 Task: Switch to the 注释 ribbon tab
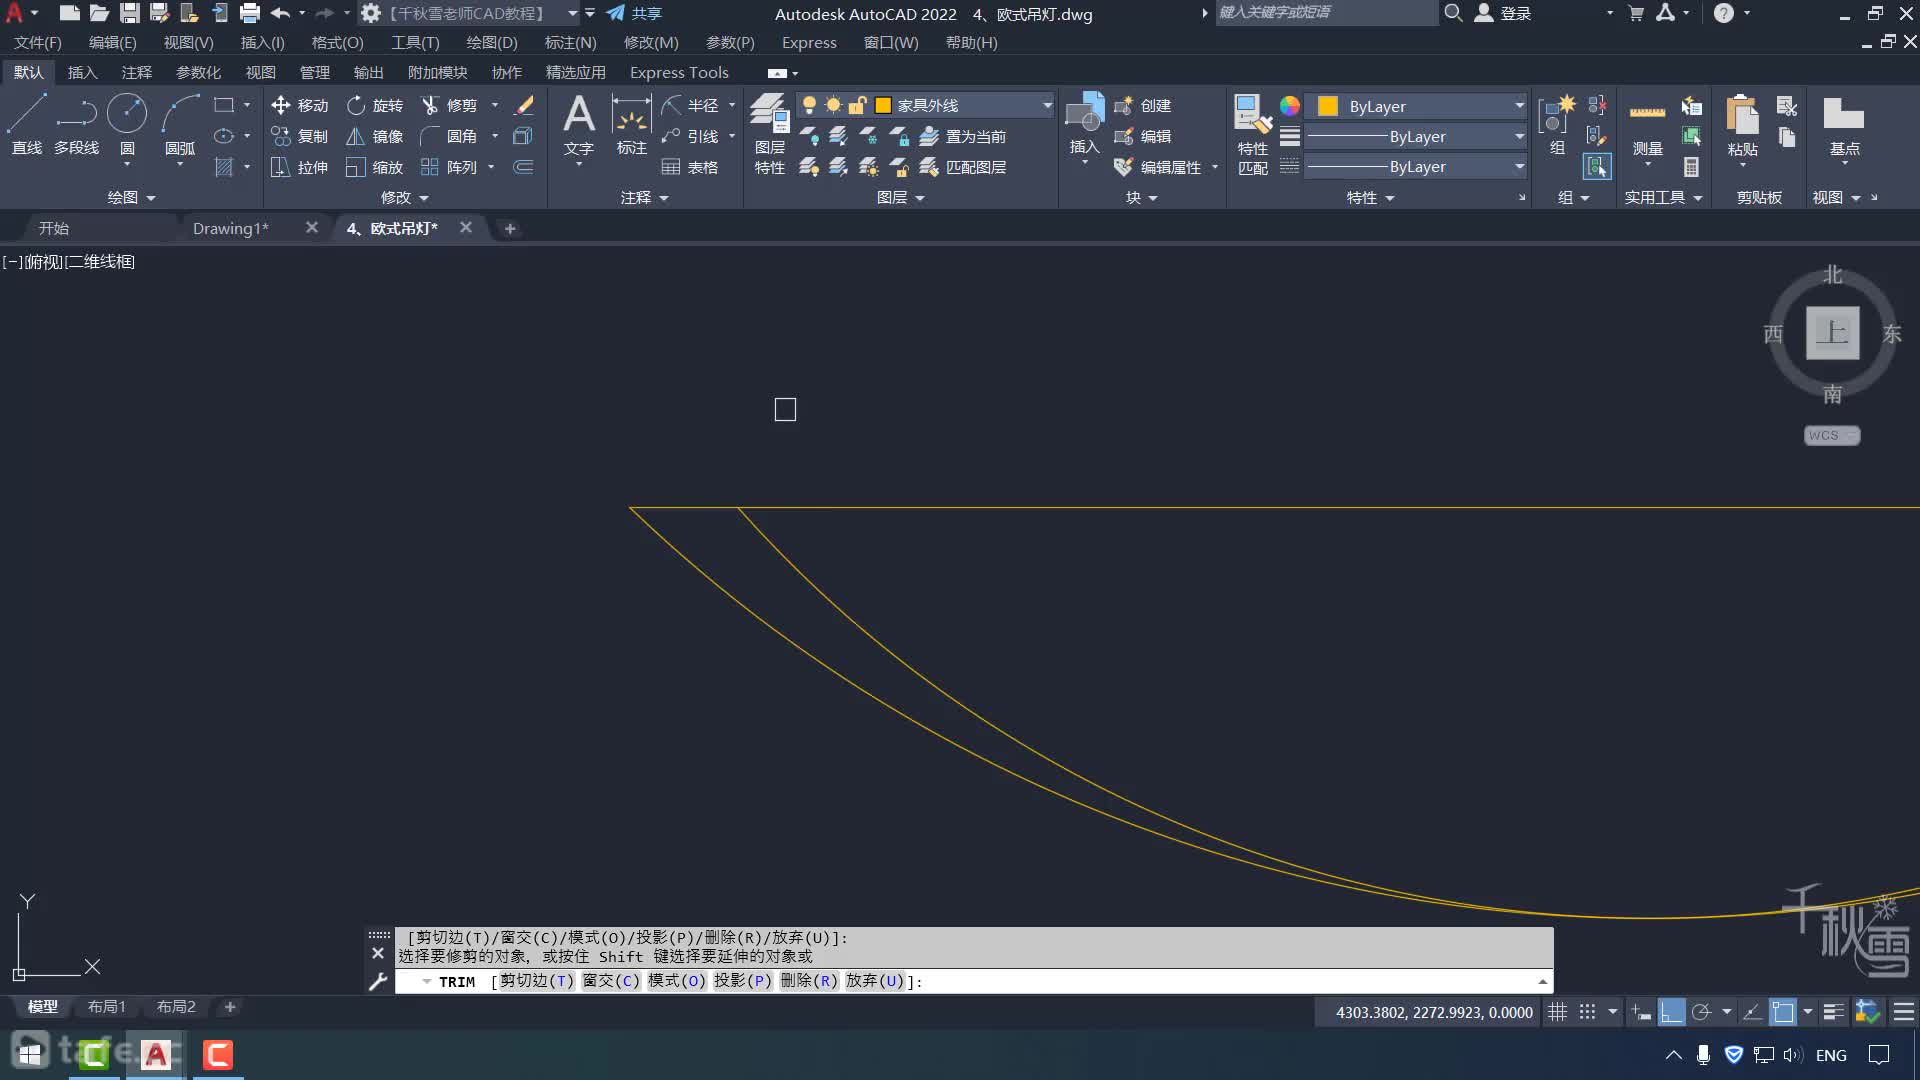point(137,72)
